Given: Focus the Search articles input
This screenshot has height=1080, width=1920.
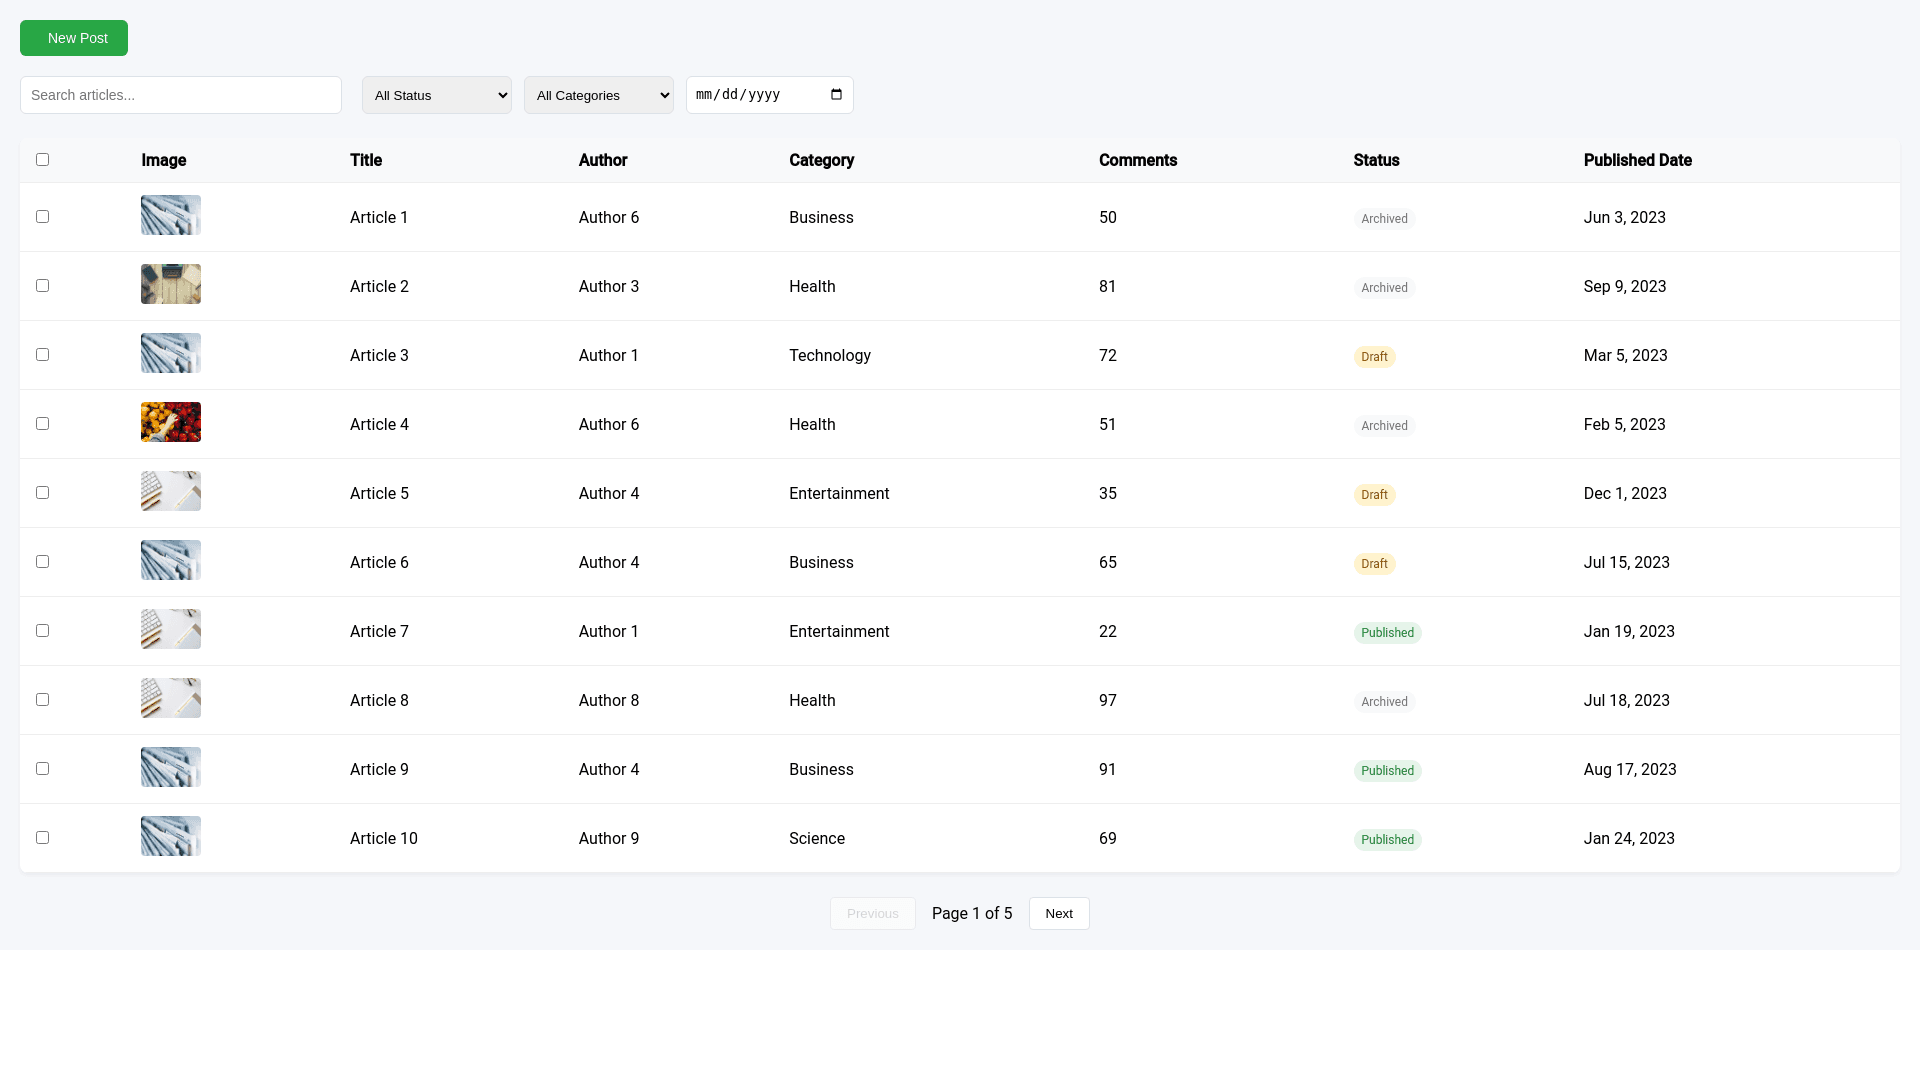Looking at the screenshot, I should tap(181, 95).
